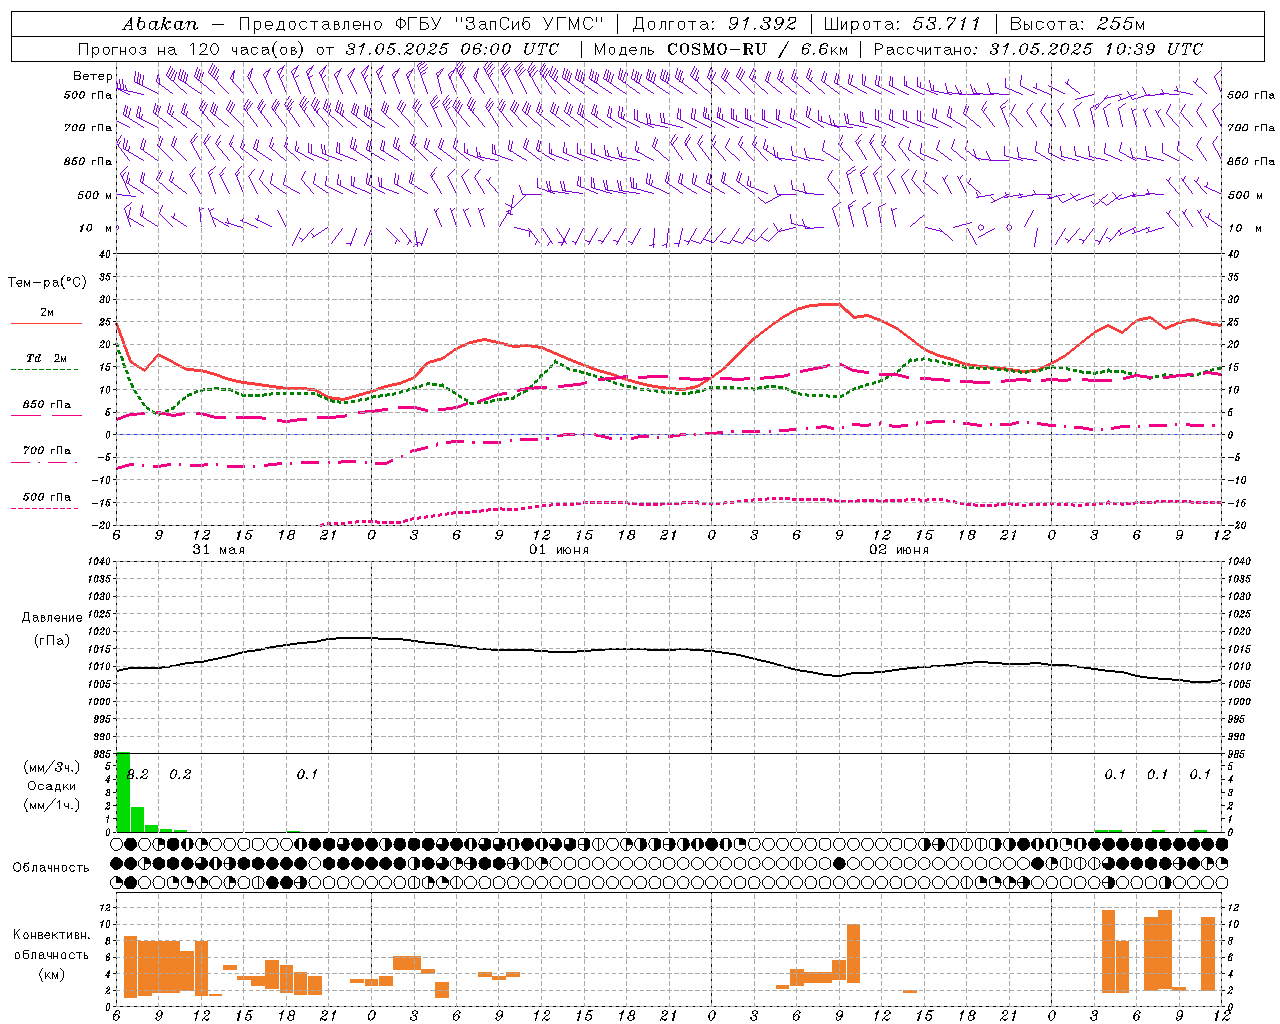
Task: Click the (мм/1ч.) precipitation unit label
Action: (51, 805)
